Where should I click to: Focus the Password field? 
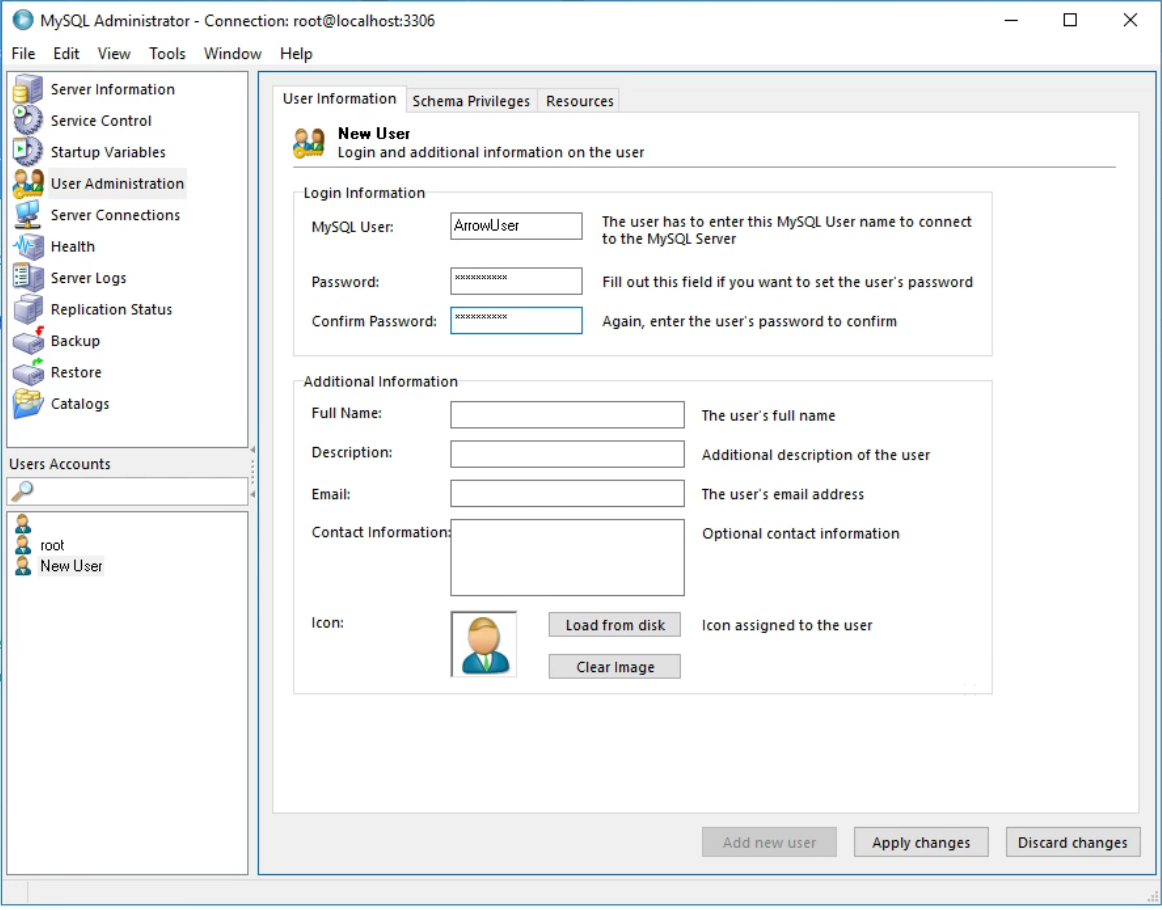click(516, 281)
